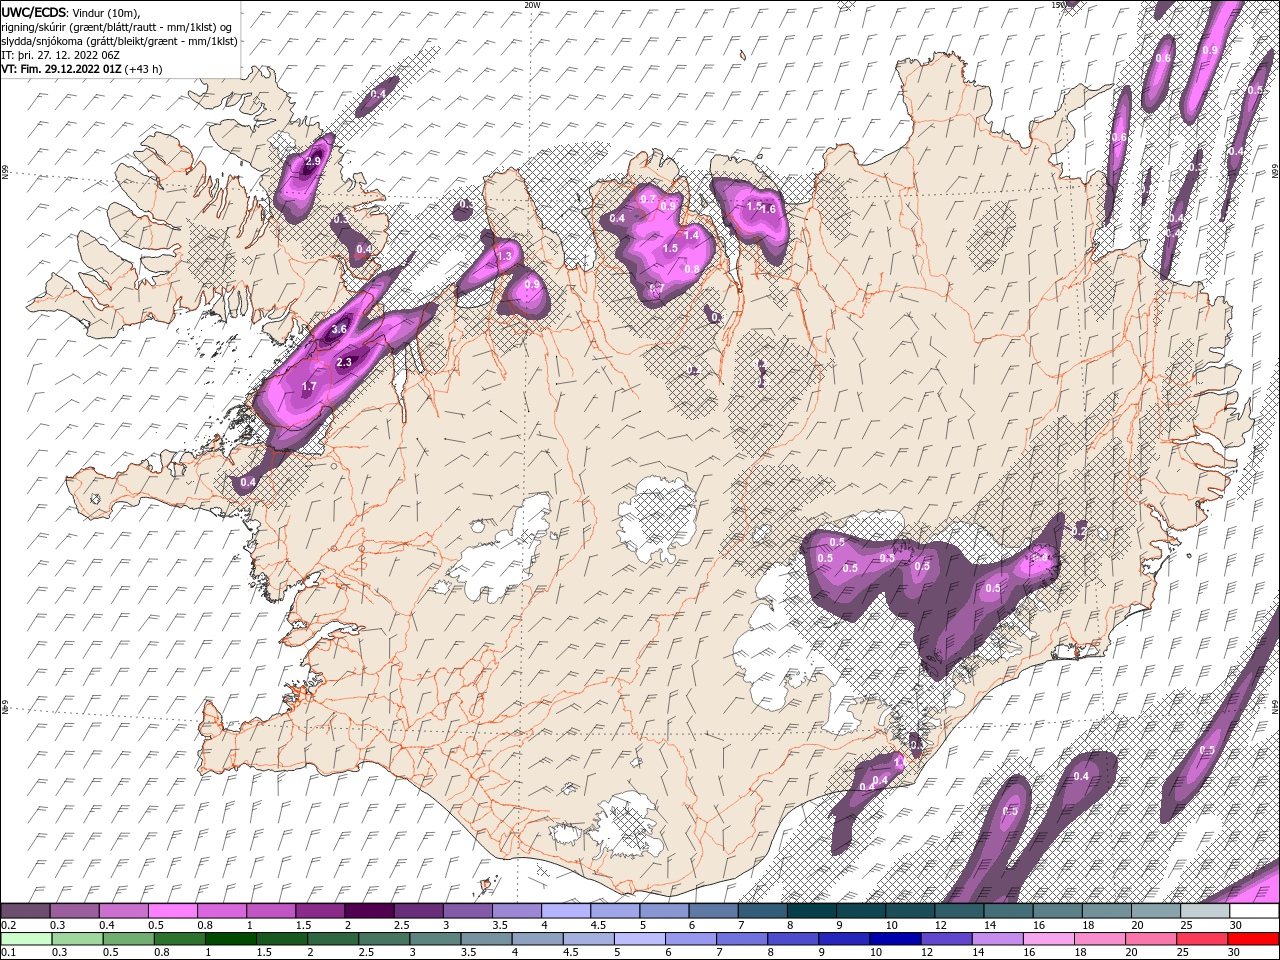
Task: Click the darkest purple 2 swatch in the snow scale
Action: [x=369, y=911]
